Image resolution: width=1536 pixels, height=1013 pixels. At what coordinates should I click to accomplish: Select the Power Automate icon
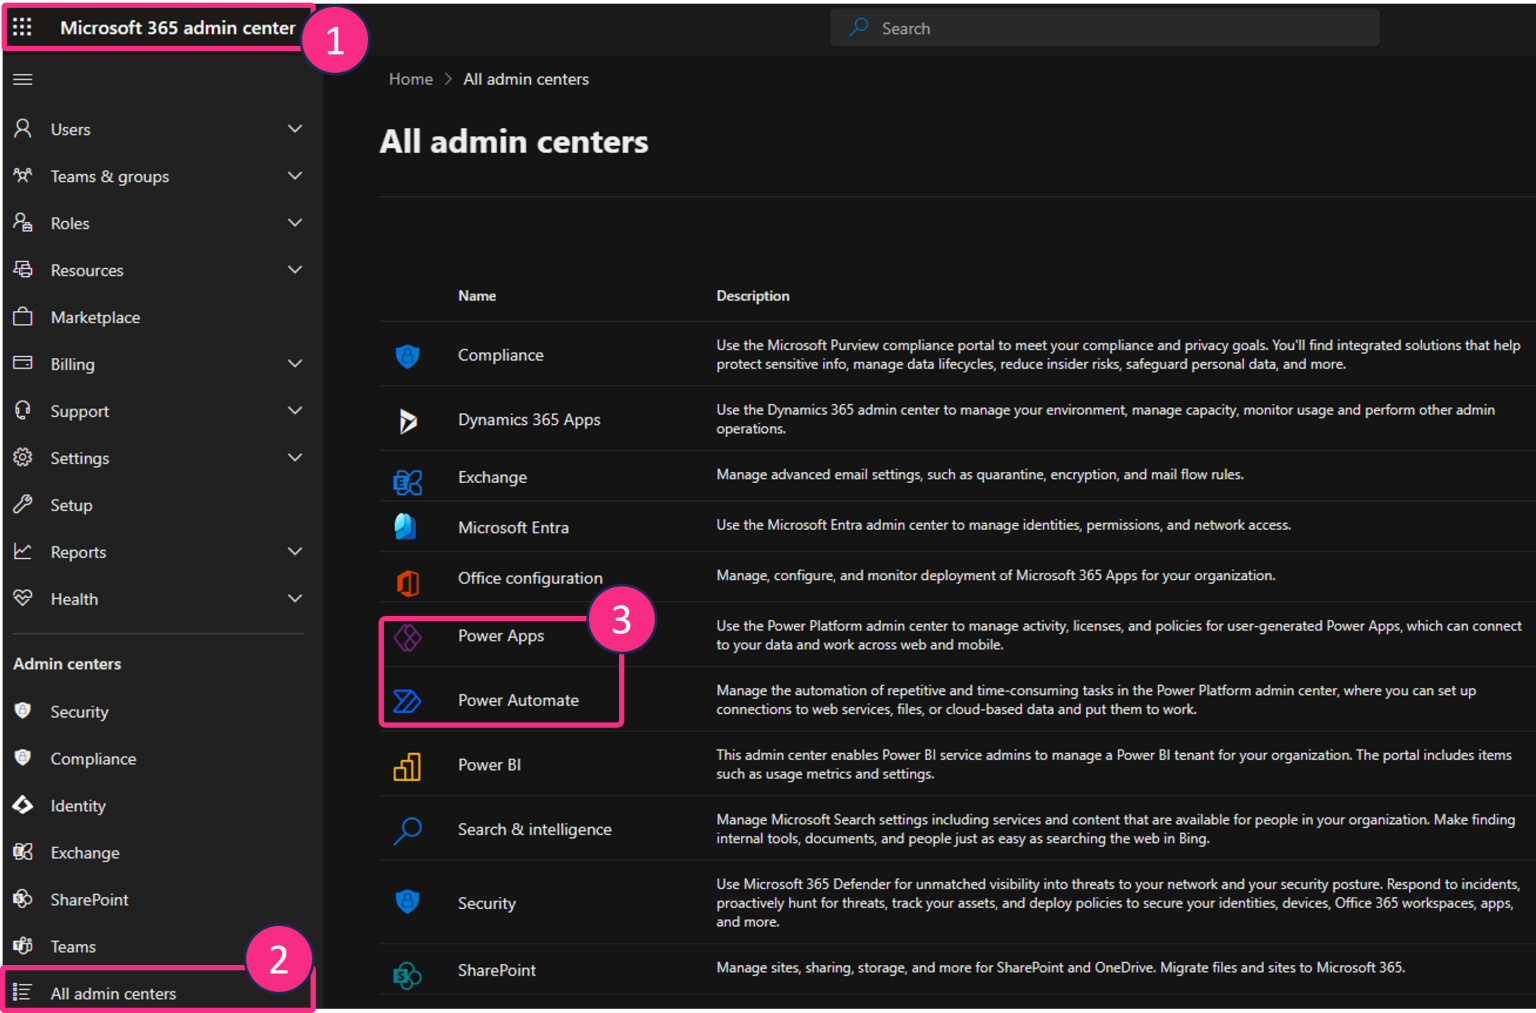(408, 700)
